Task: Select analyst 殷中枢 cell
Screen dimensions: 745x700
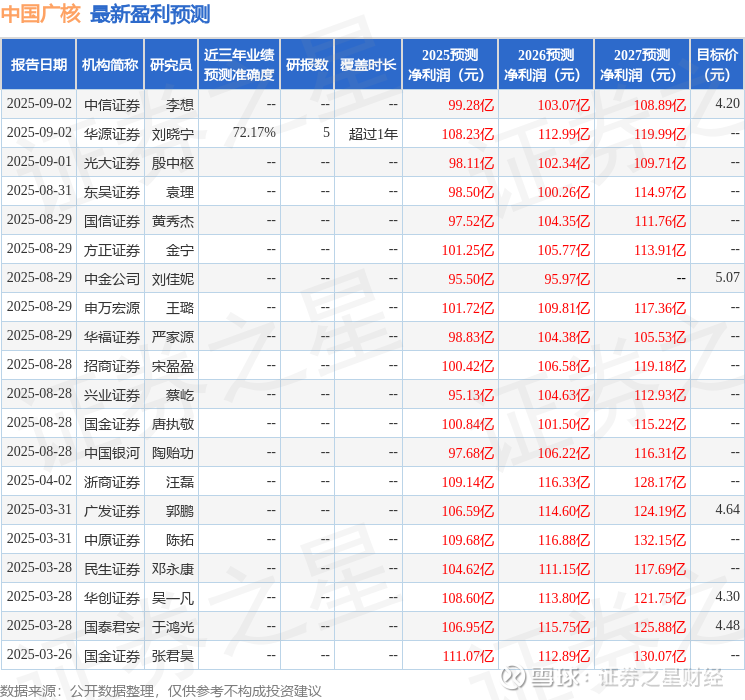Action: pyautogui.click(x=173, y=163)
